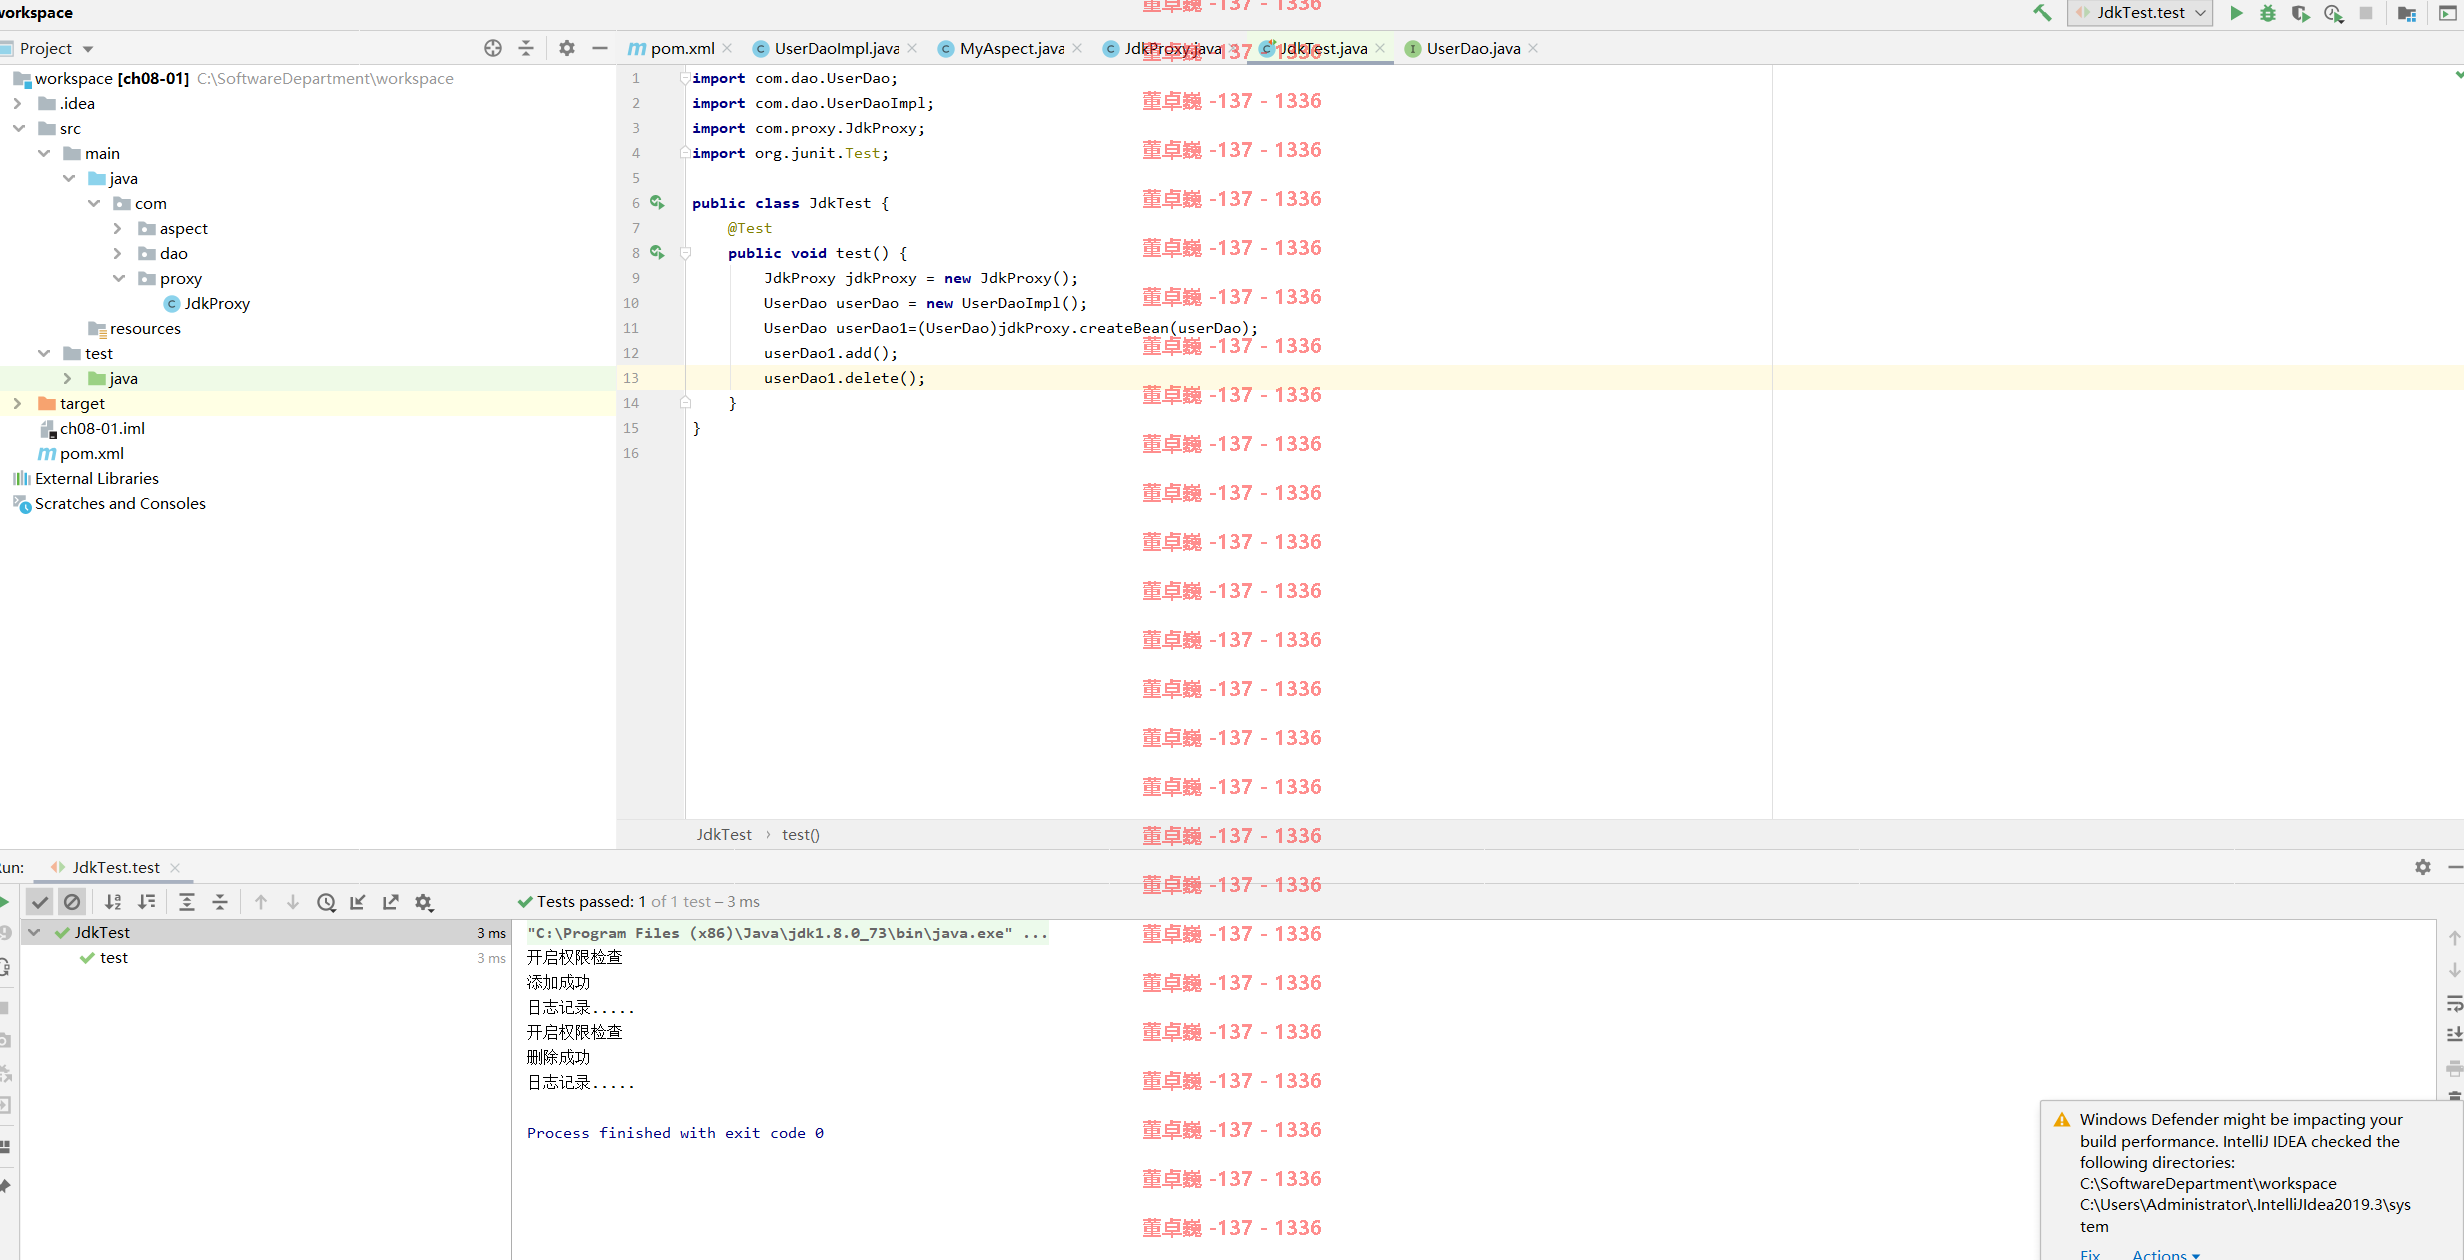This screenshot has height=1260, width=2464.
Task: Click run gutter icon beside test() method
Action: (657, 253)
